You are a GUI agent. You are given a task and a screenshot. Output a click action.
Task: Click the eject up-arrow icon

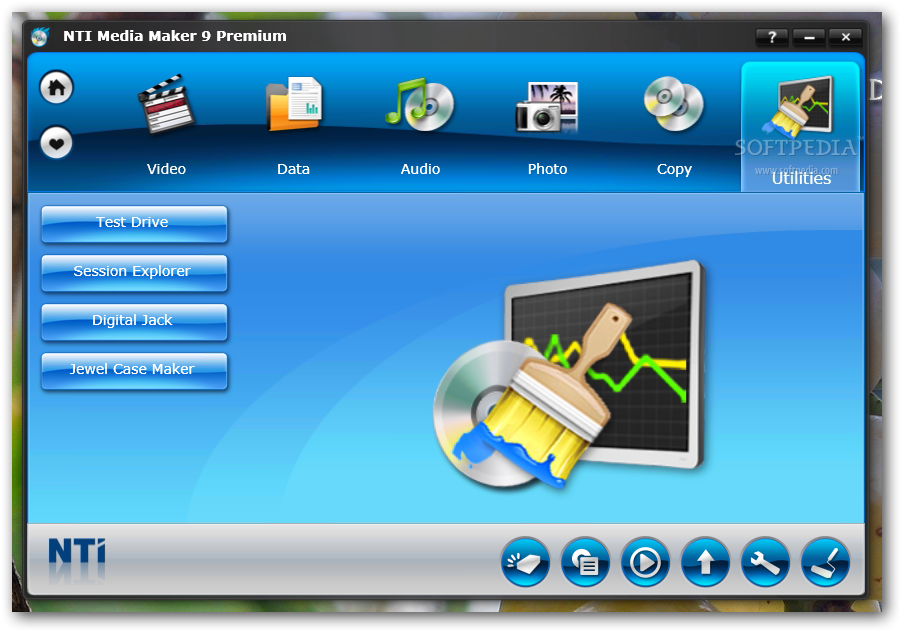pos(705,562)
